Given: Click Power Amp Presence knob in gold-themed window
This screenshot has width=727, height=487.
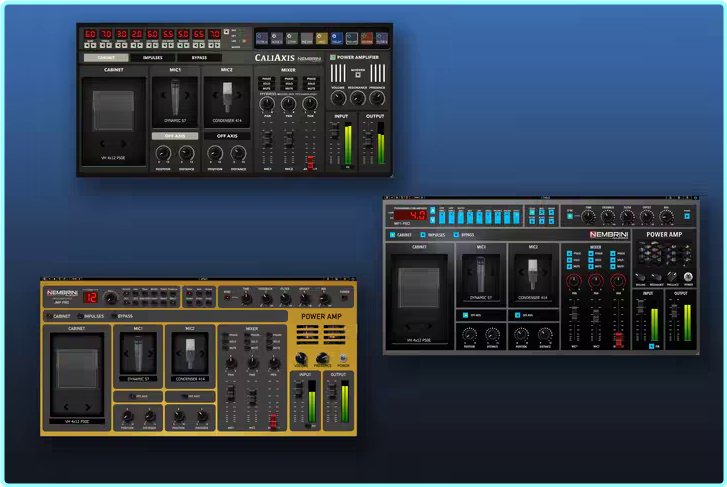Looking at the screenshot, I should click(322, 358).
